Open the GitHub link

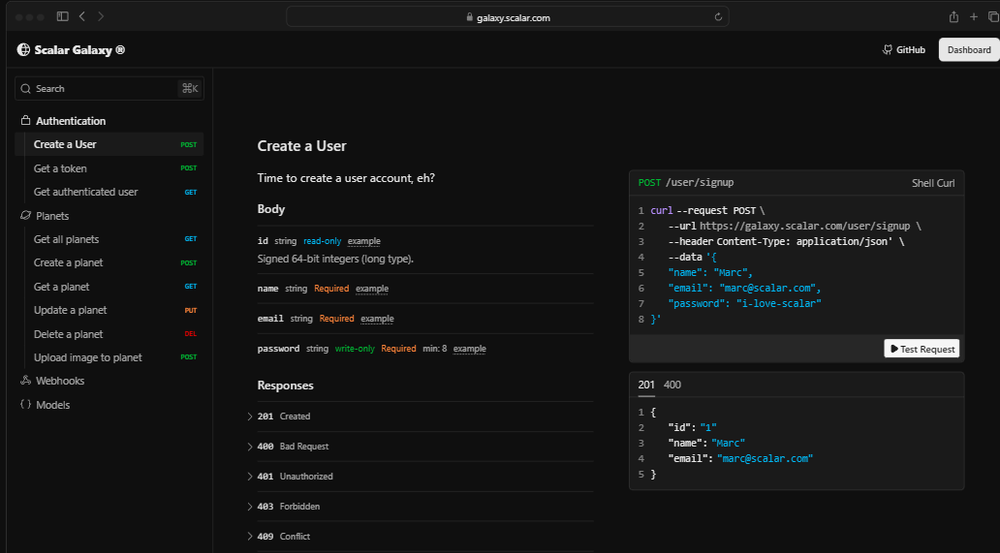(x=904, y=50)
